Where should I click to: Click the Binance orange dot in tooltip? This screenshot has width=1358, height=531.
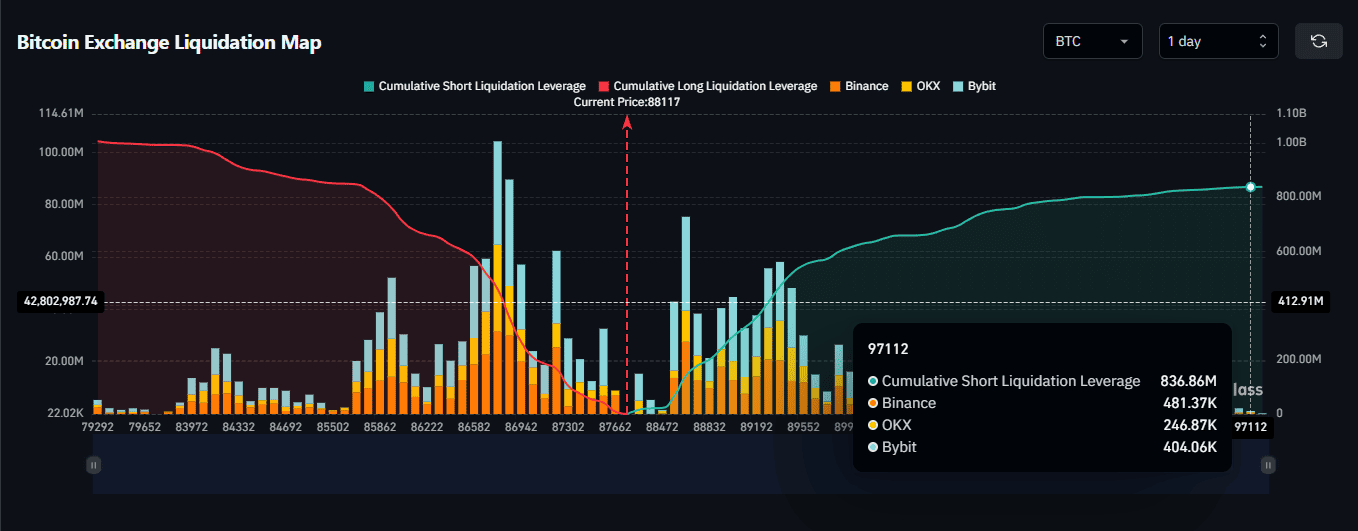(873, 403)
